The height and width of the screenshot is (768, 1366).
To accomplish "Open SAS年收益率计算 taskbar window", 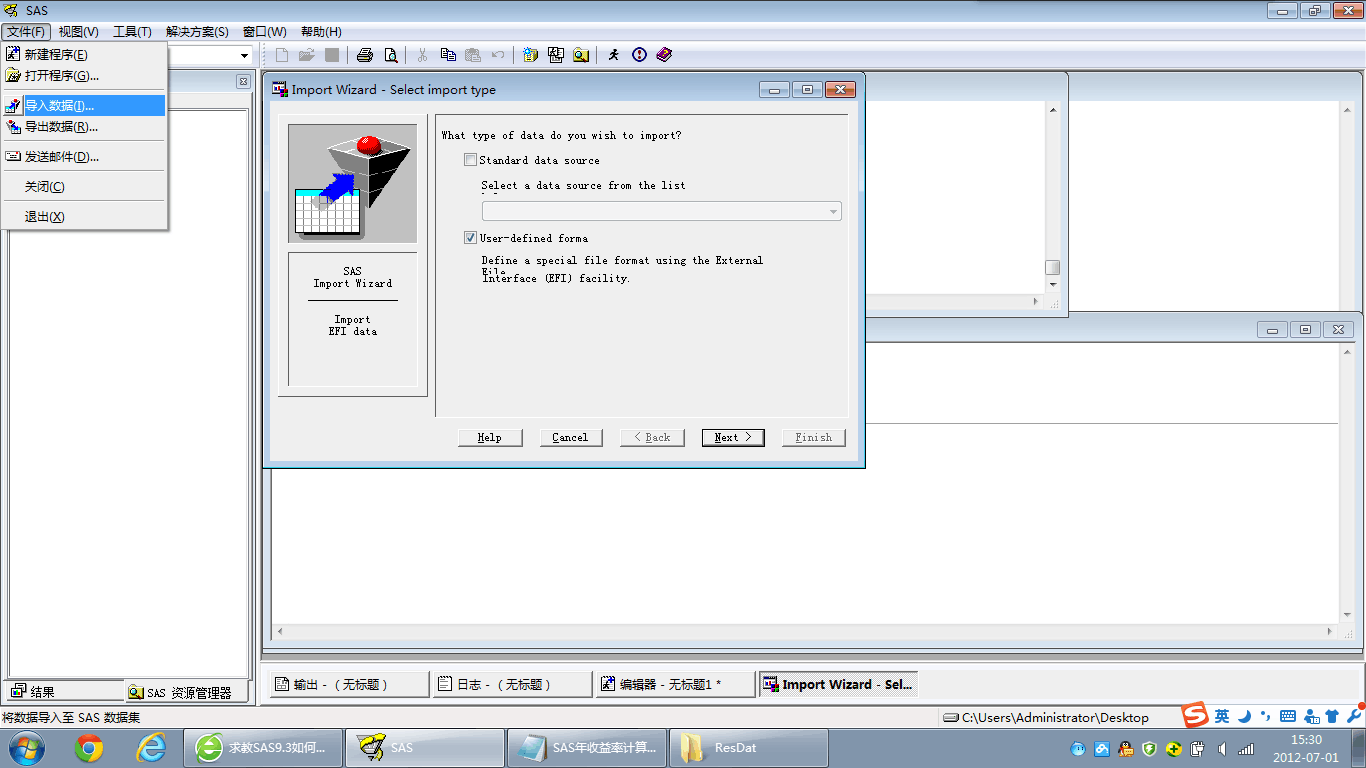I will click(x=586, y=748).
